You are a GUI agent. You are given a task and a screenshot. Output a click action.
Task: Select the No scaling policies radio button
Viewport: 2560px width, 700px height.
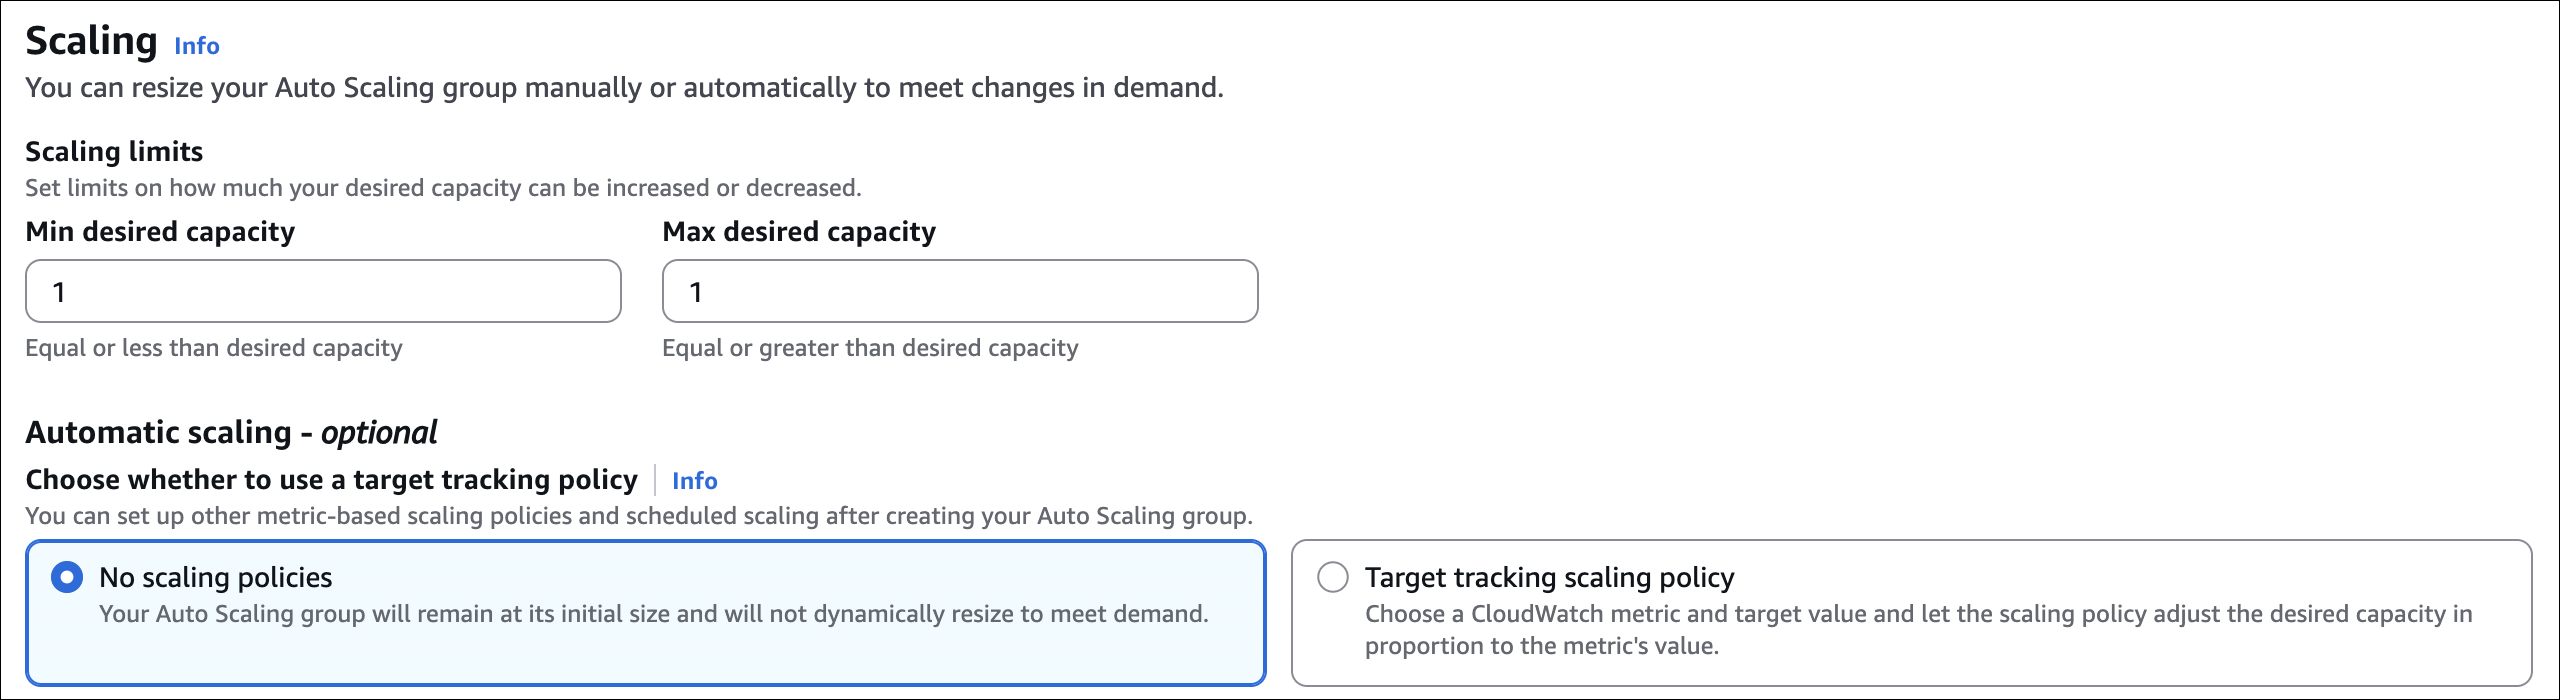67,578
